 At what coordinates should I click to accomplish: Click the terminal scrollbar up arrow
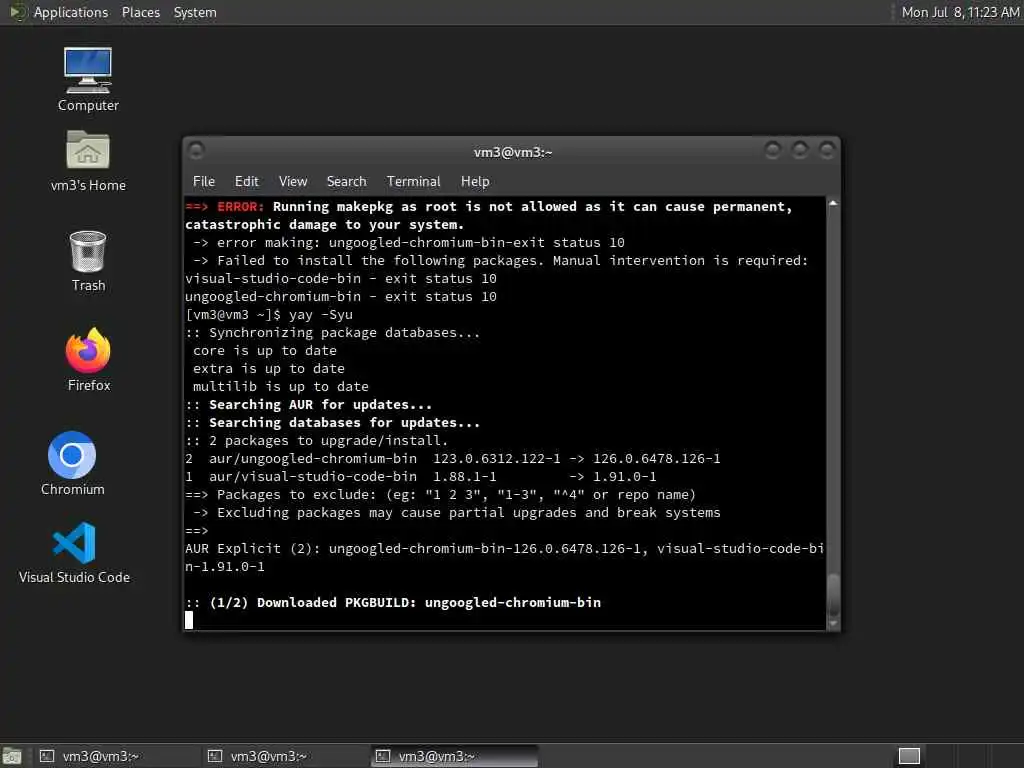pos(833,204)
